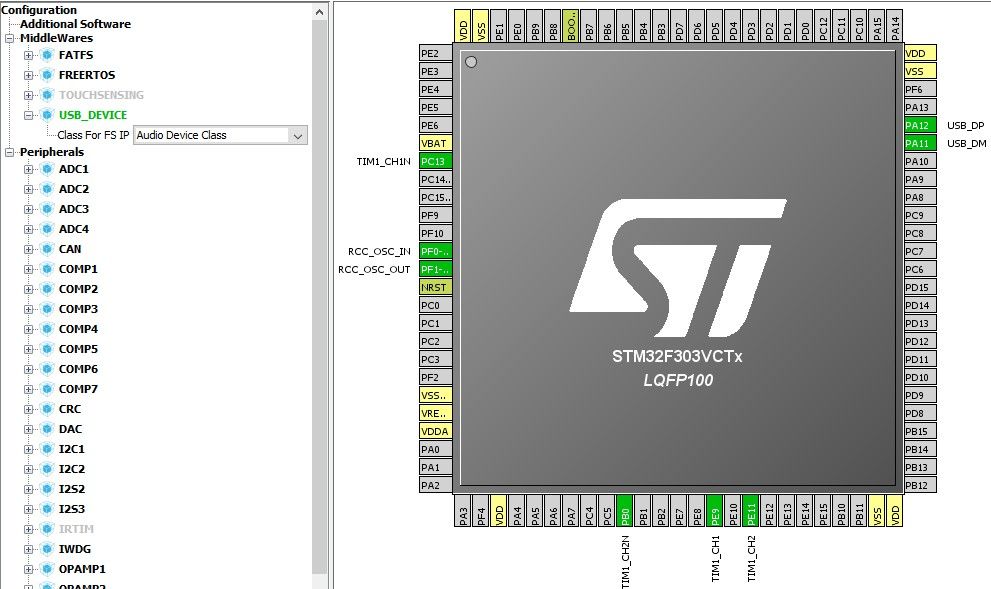This screenshot has height=589, width=991.
Task: Click the TIM1_CH1N signal label
Action: [383, 161]
